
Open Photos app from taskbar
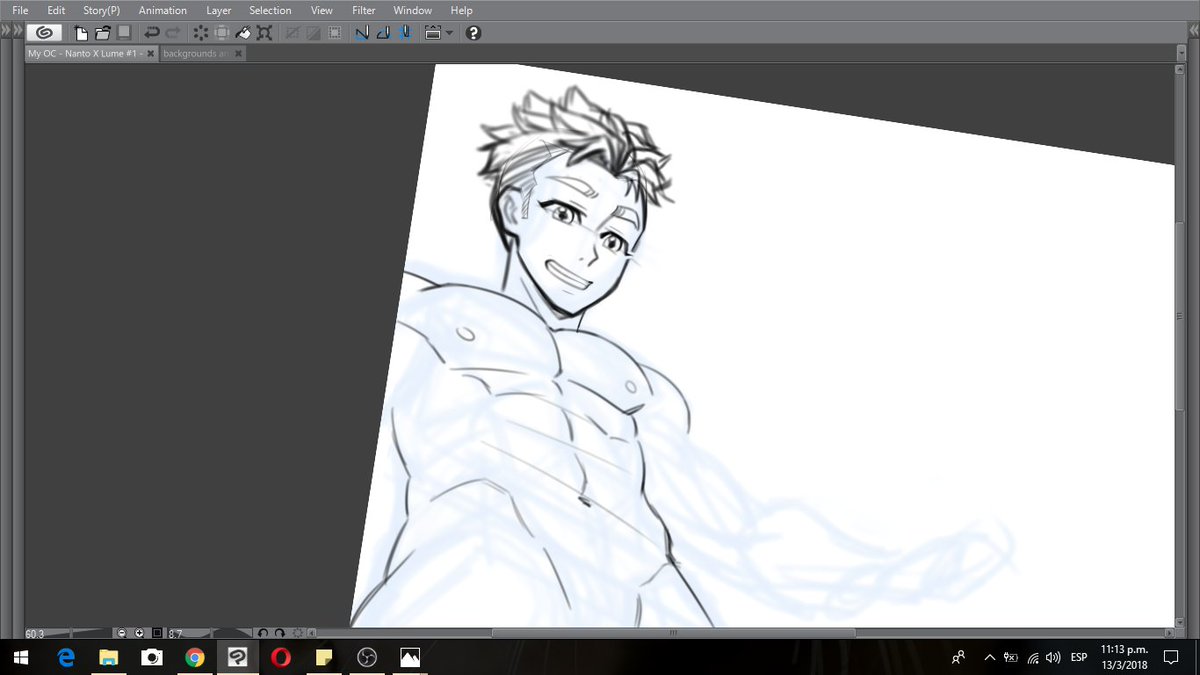(x=410, y=657)
